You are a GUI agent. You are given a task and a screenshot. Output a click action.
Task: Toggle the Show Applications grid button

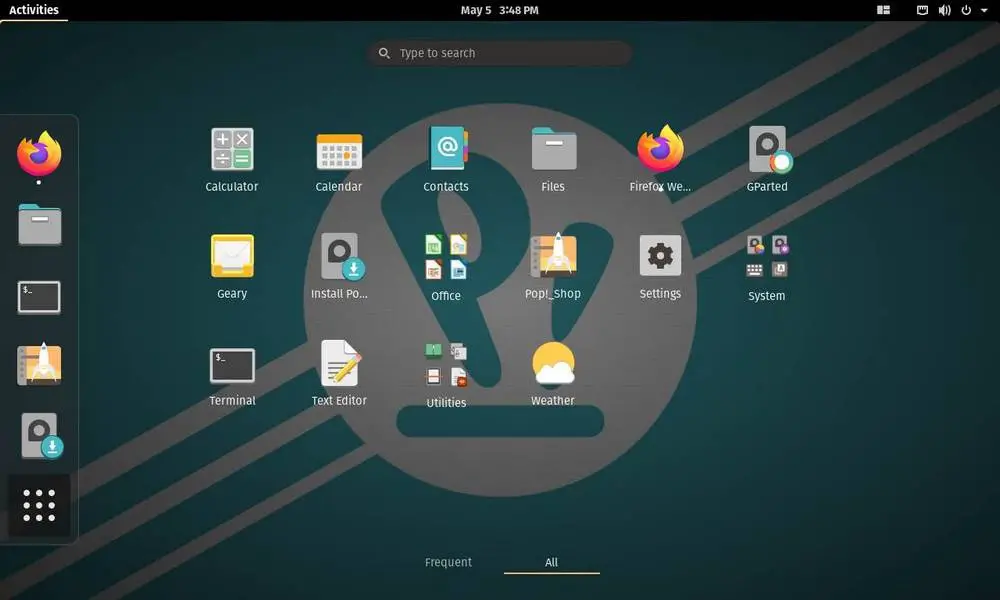pyautogui.click(x=39, y=506)
